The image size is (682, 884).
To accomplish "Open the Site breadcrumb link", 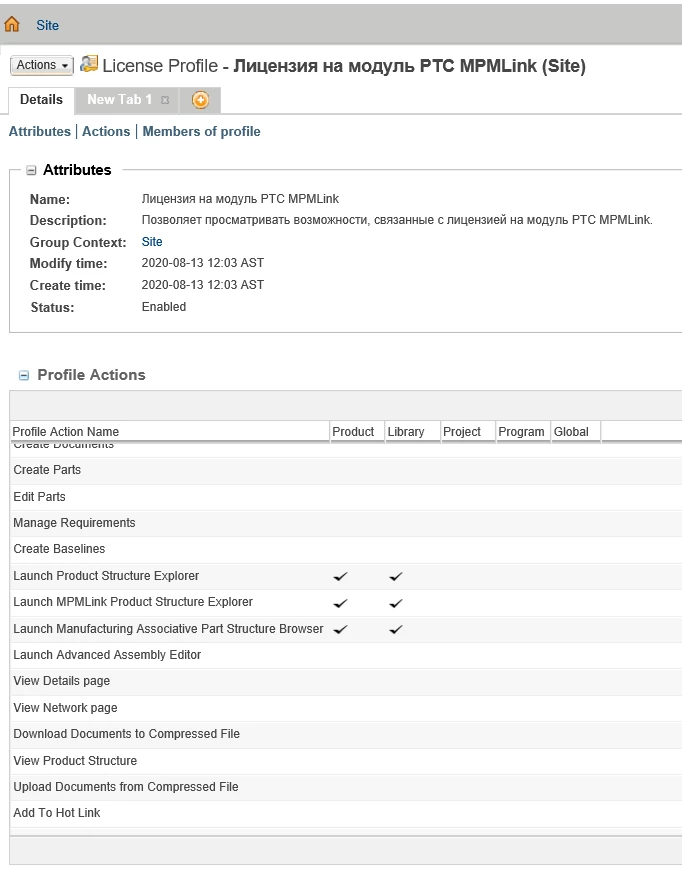I will click(x=47, y=25).
